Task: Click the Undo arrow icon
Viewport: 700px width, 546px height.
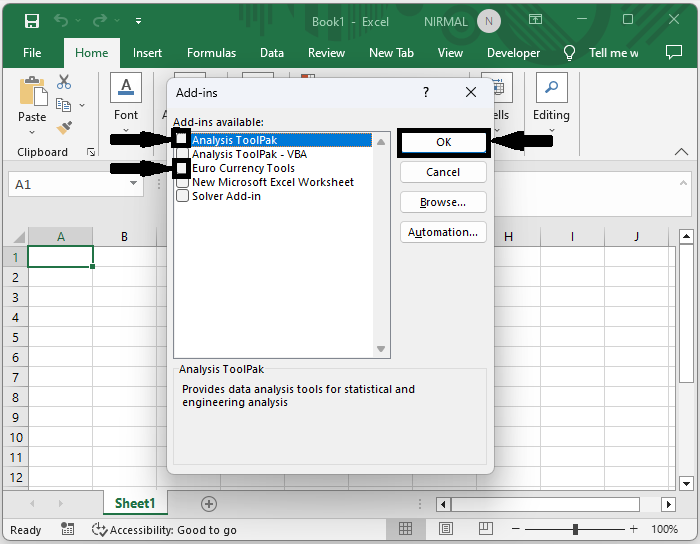Action: [61, 21]
